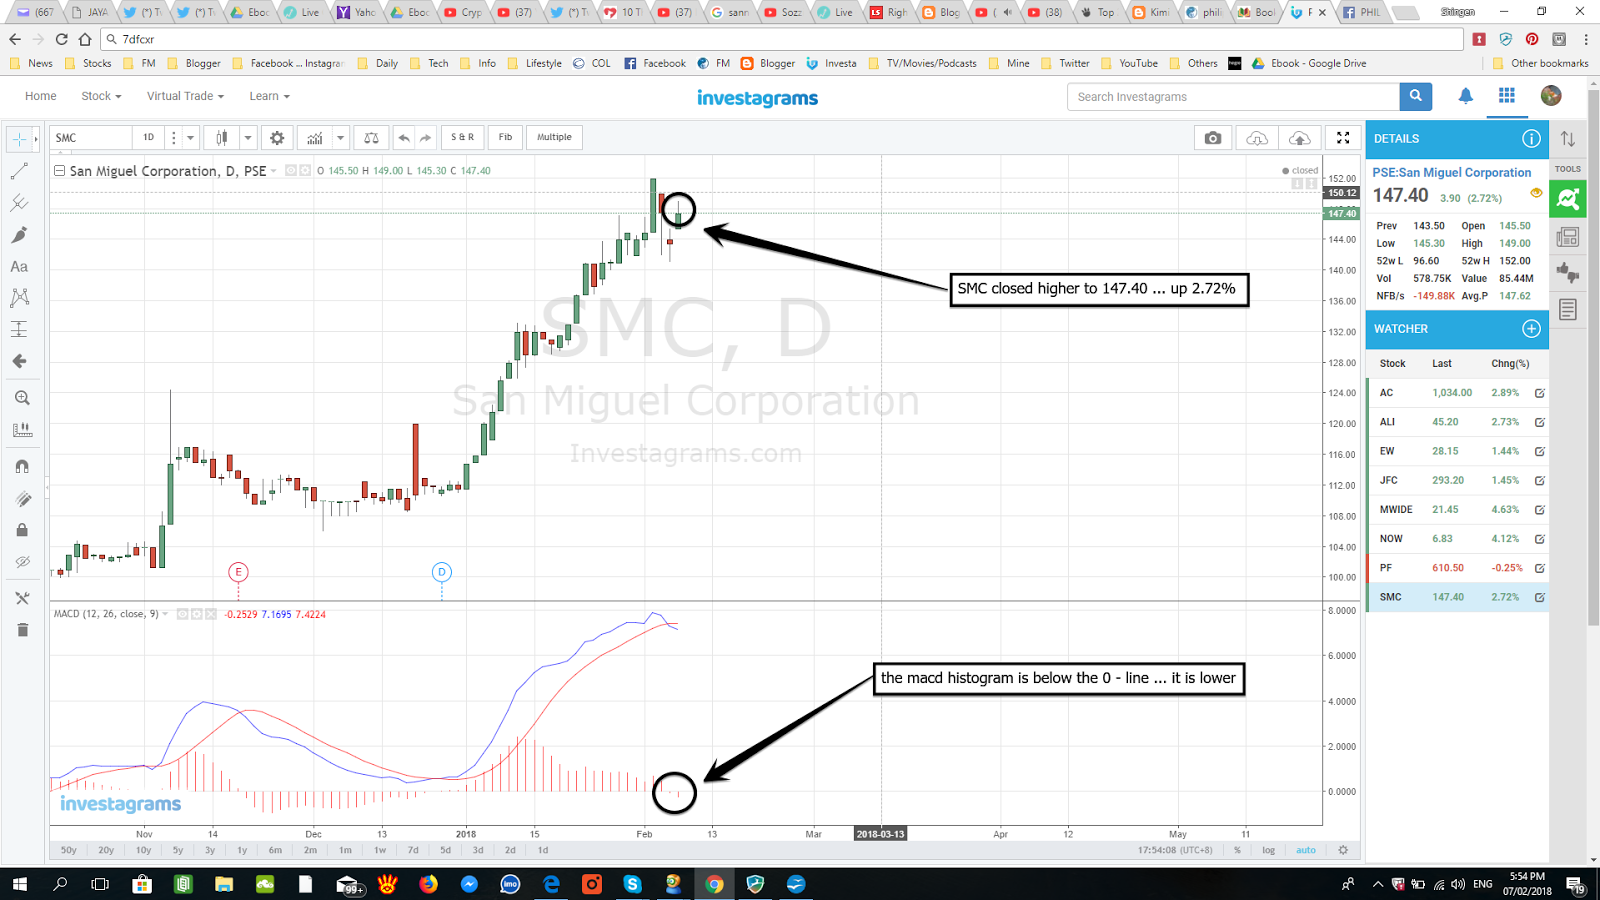Hide all drawings with eye icon
The width and height of the screenshot is (1600, 900).
(22, 562)
